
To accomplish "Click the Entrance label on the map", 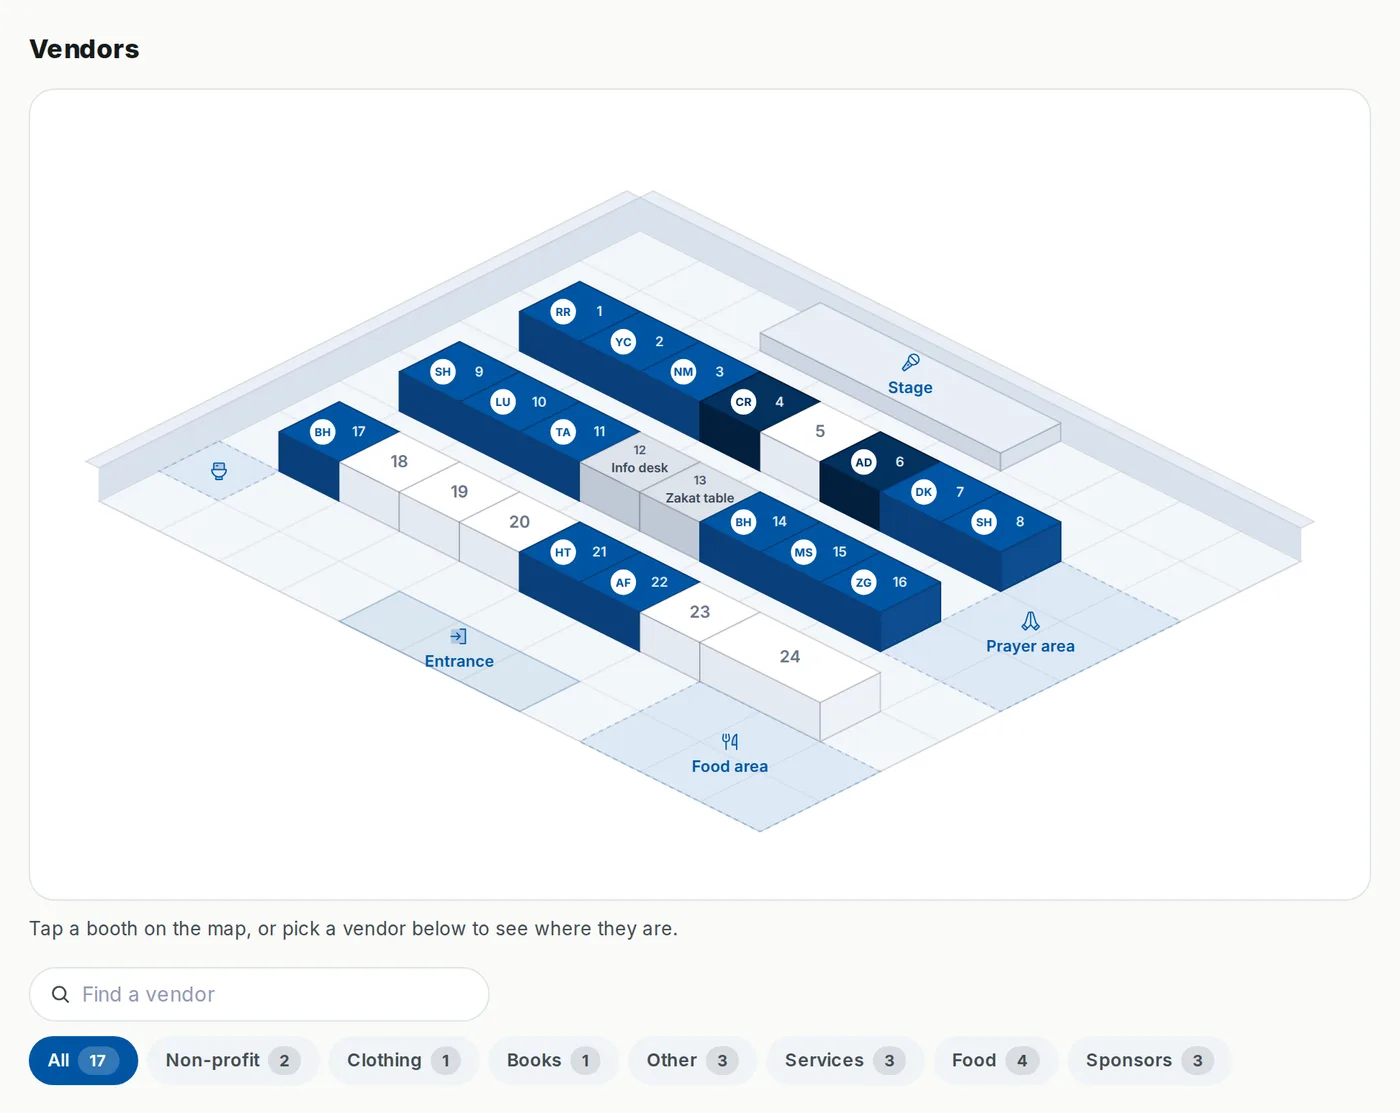I will (x=459, y=661).
